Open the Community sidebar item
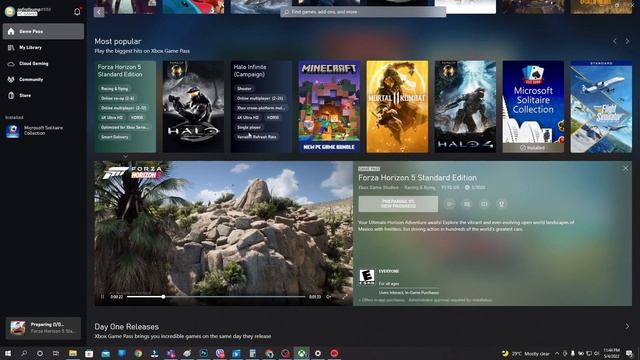640x360 pixels. pyautogui.click(x=43, y=79)
